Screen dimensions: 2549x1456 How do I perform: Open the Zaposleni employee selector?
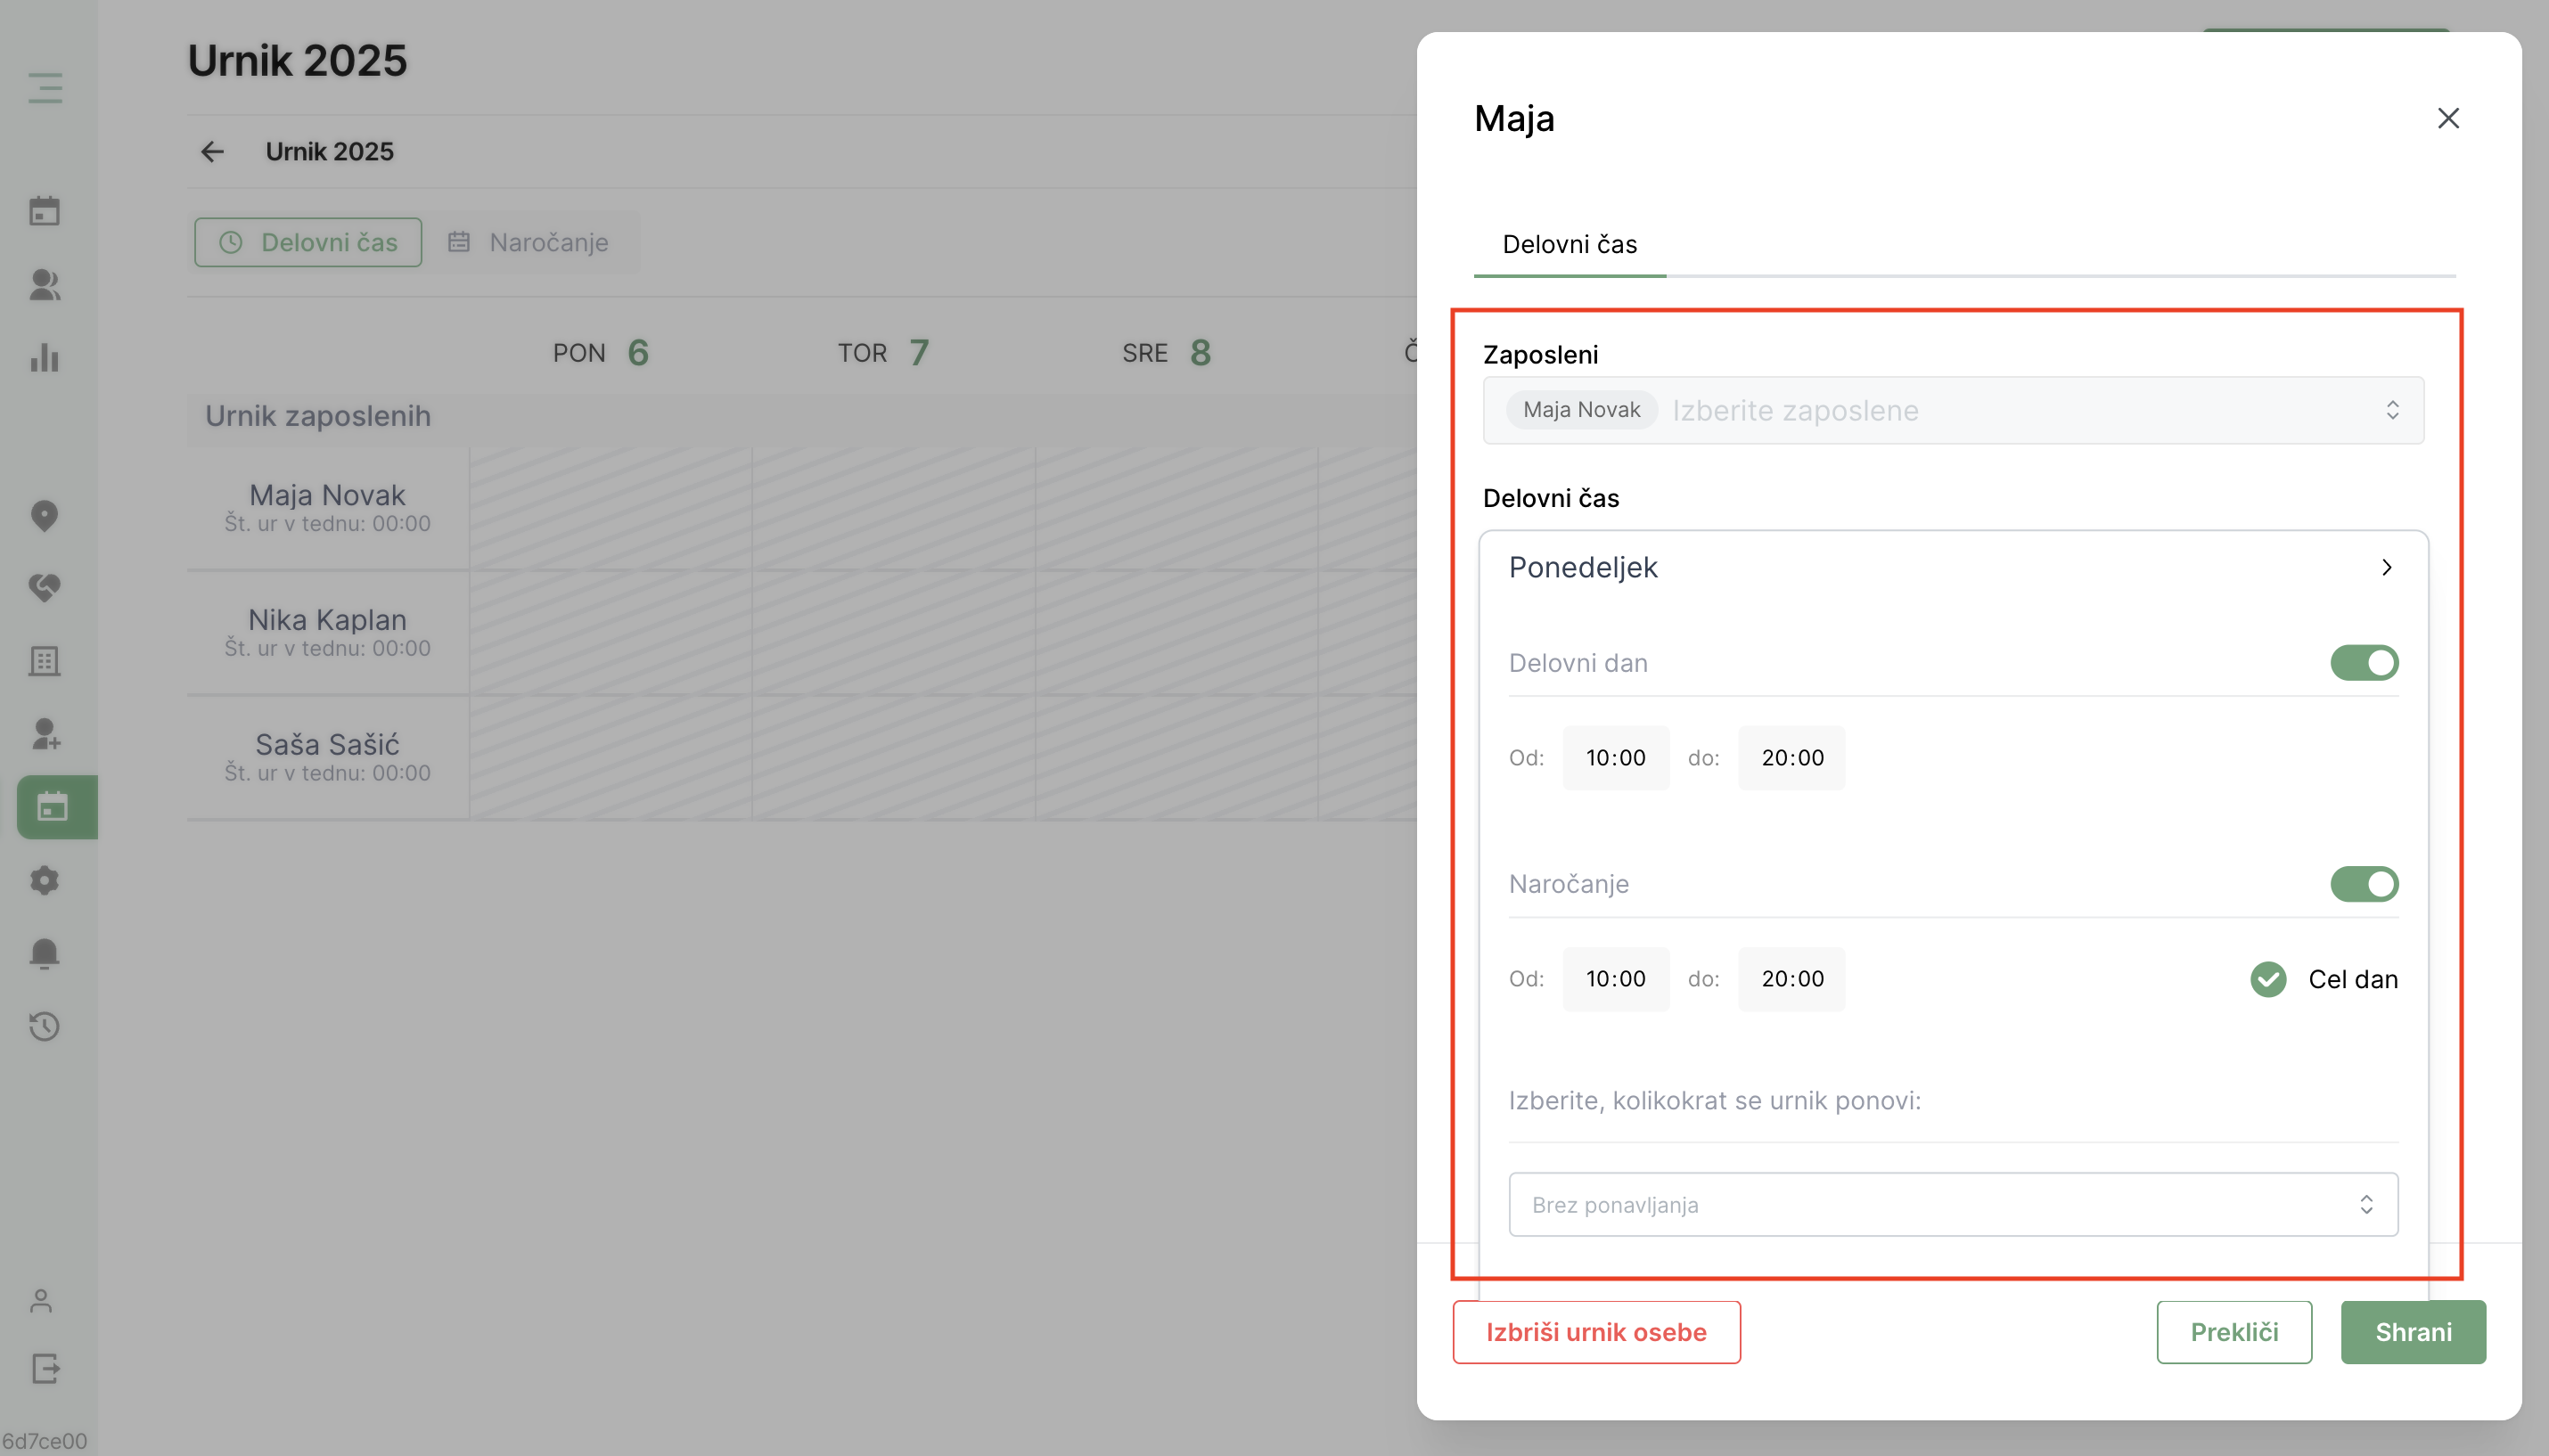coord(1953,410)
